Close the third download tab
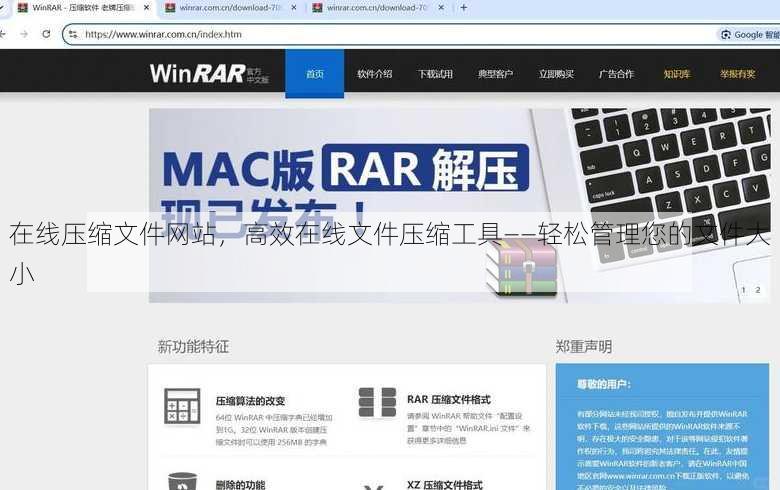 coord(441,8)
